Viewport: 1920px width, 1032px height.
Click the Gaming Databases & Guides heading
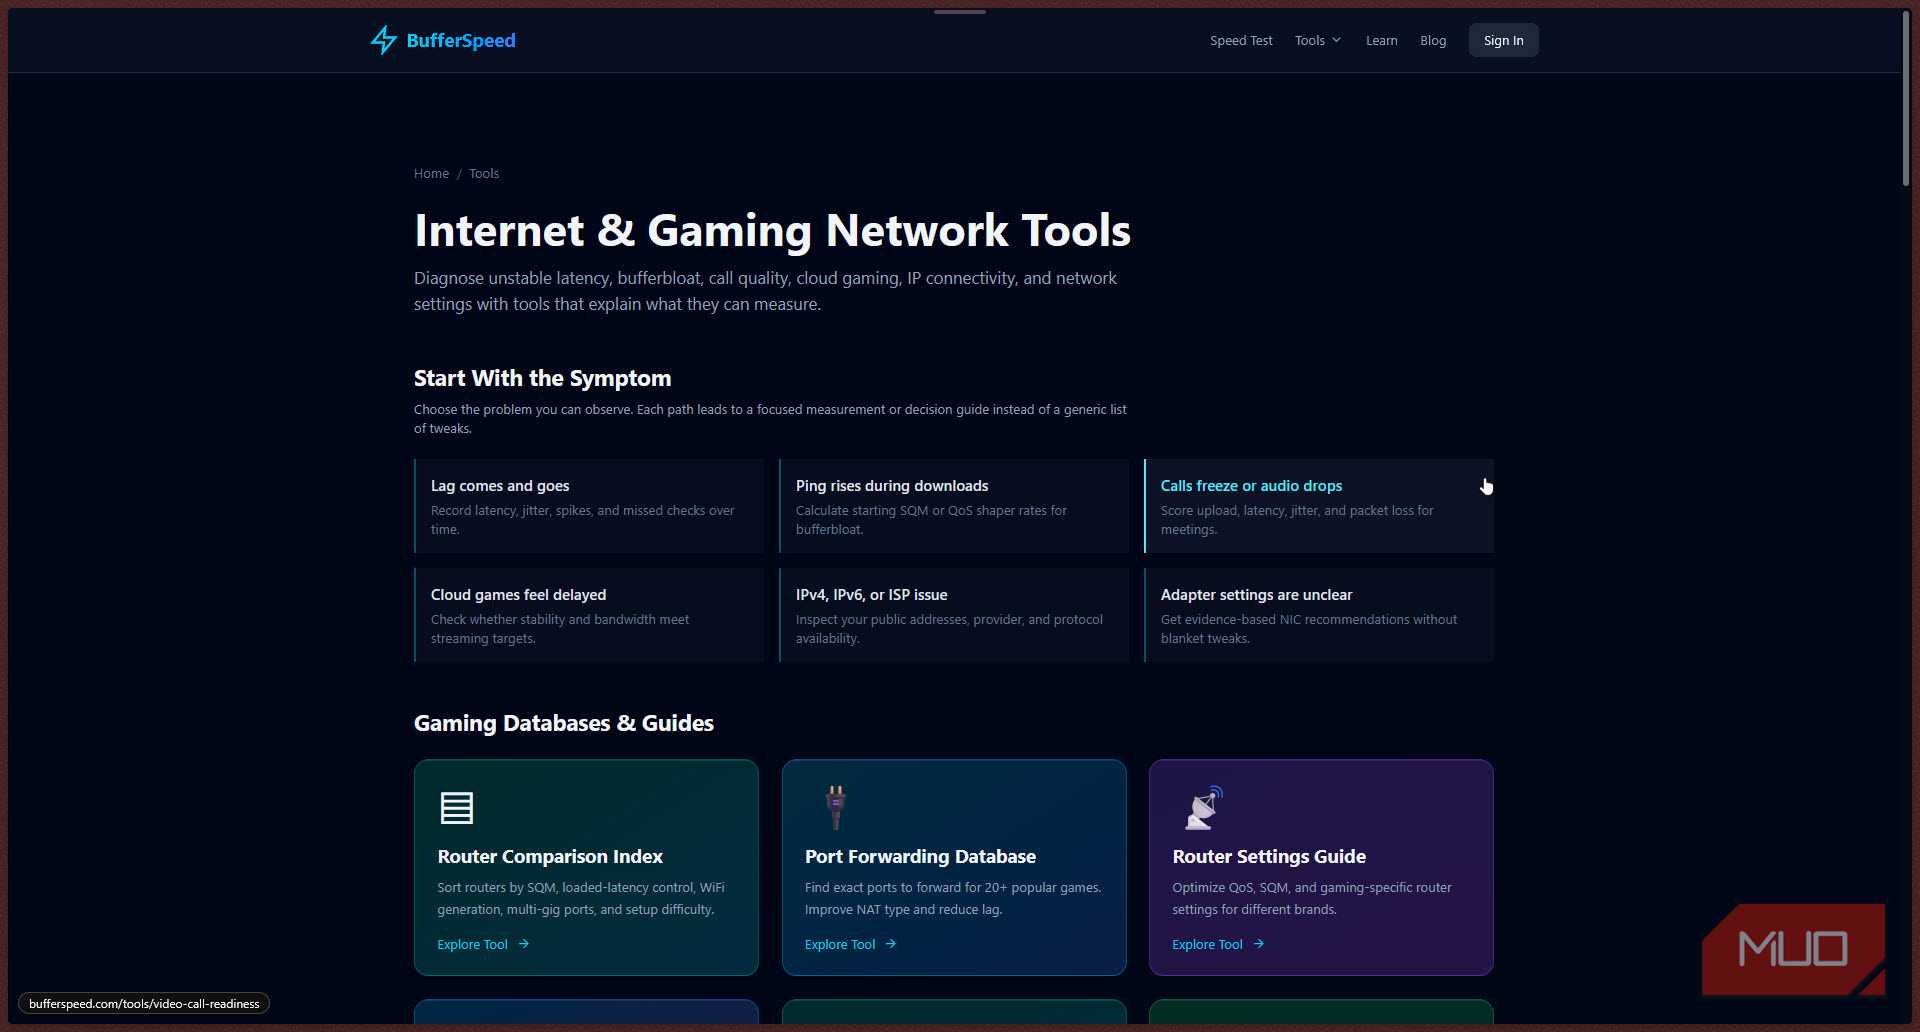(x=564, y=723)
